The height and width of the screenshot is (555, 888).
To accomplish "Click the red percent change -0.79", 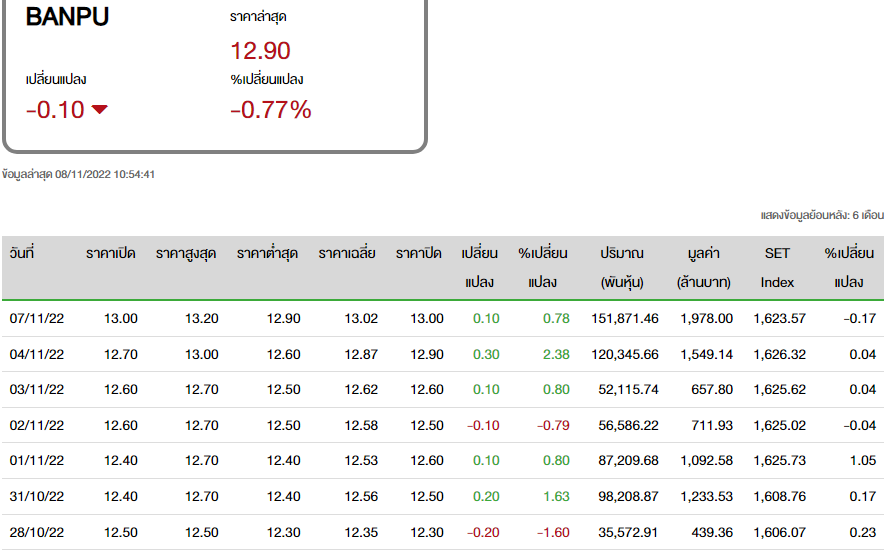I will coord(553,425).
